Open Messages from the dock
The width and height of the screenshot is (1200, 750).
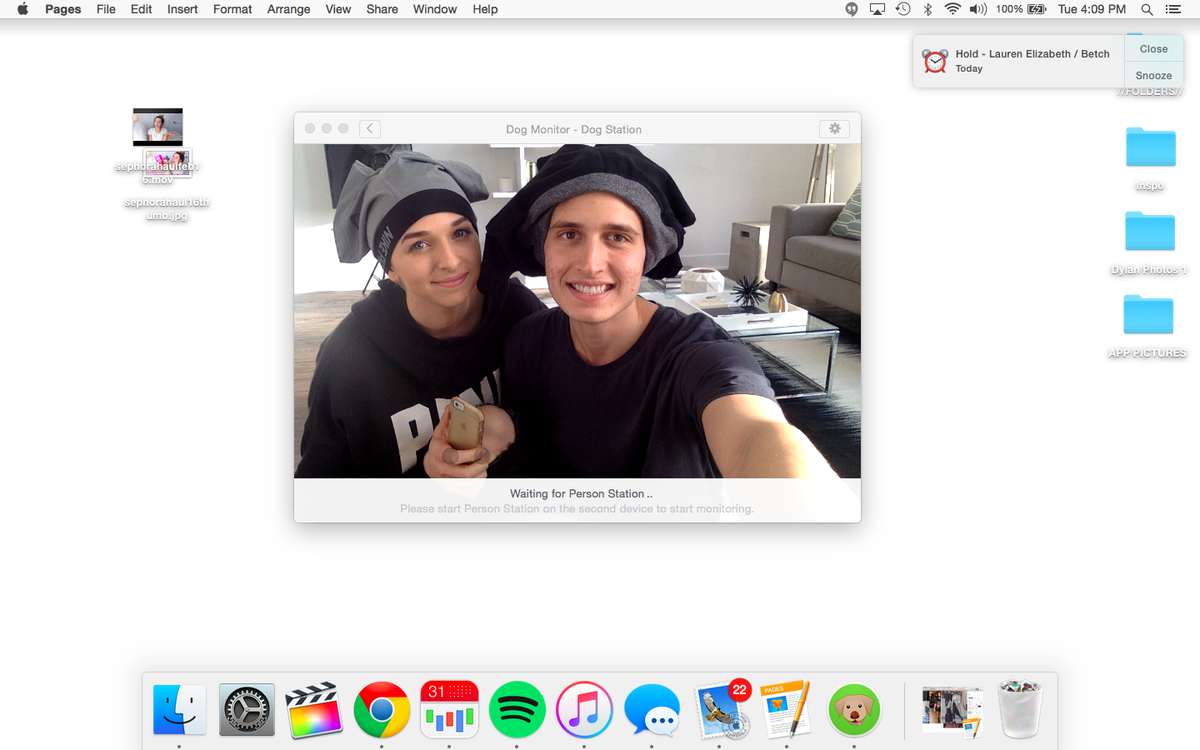[652, 710]
